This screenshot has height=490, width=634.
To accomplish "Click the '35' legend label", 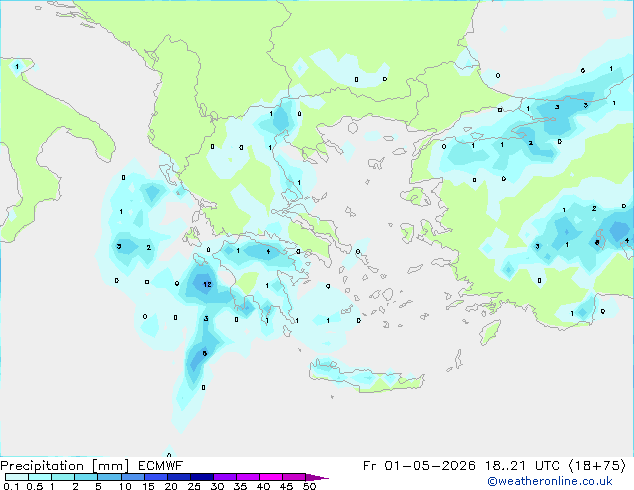I will tap(240, 486).
